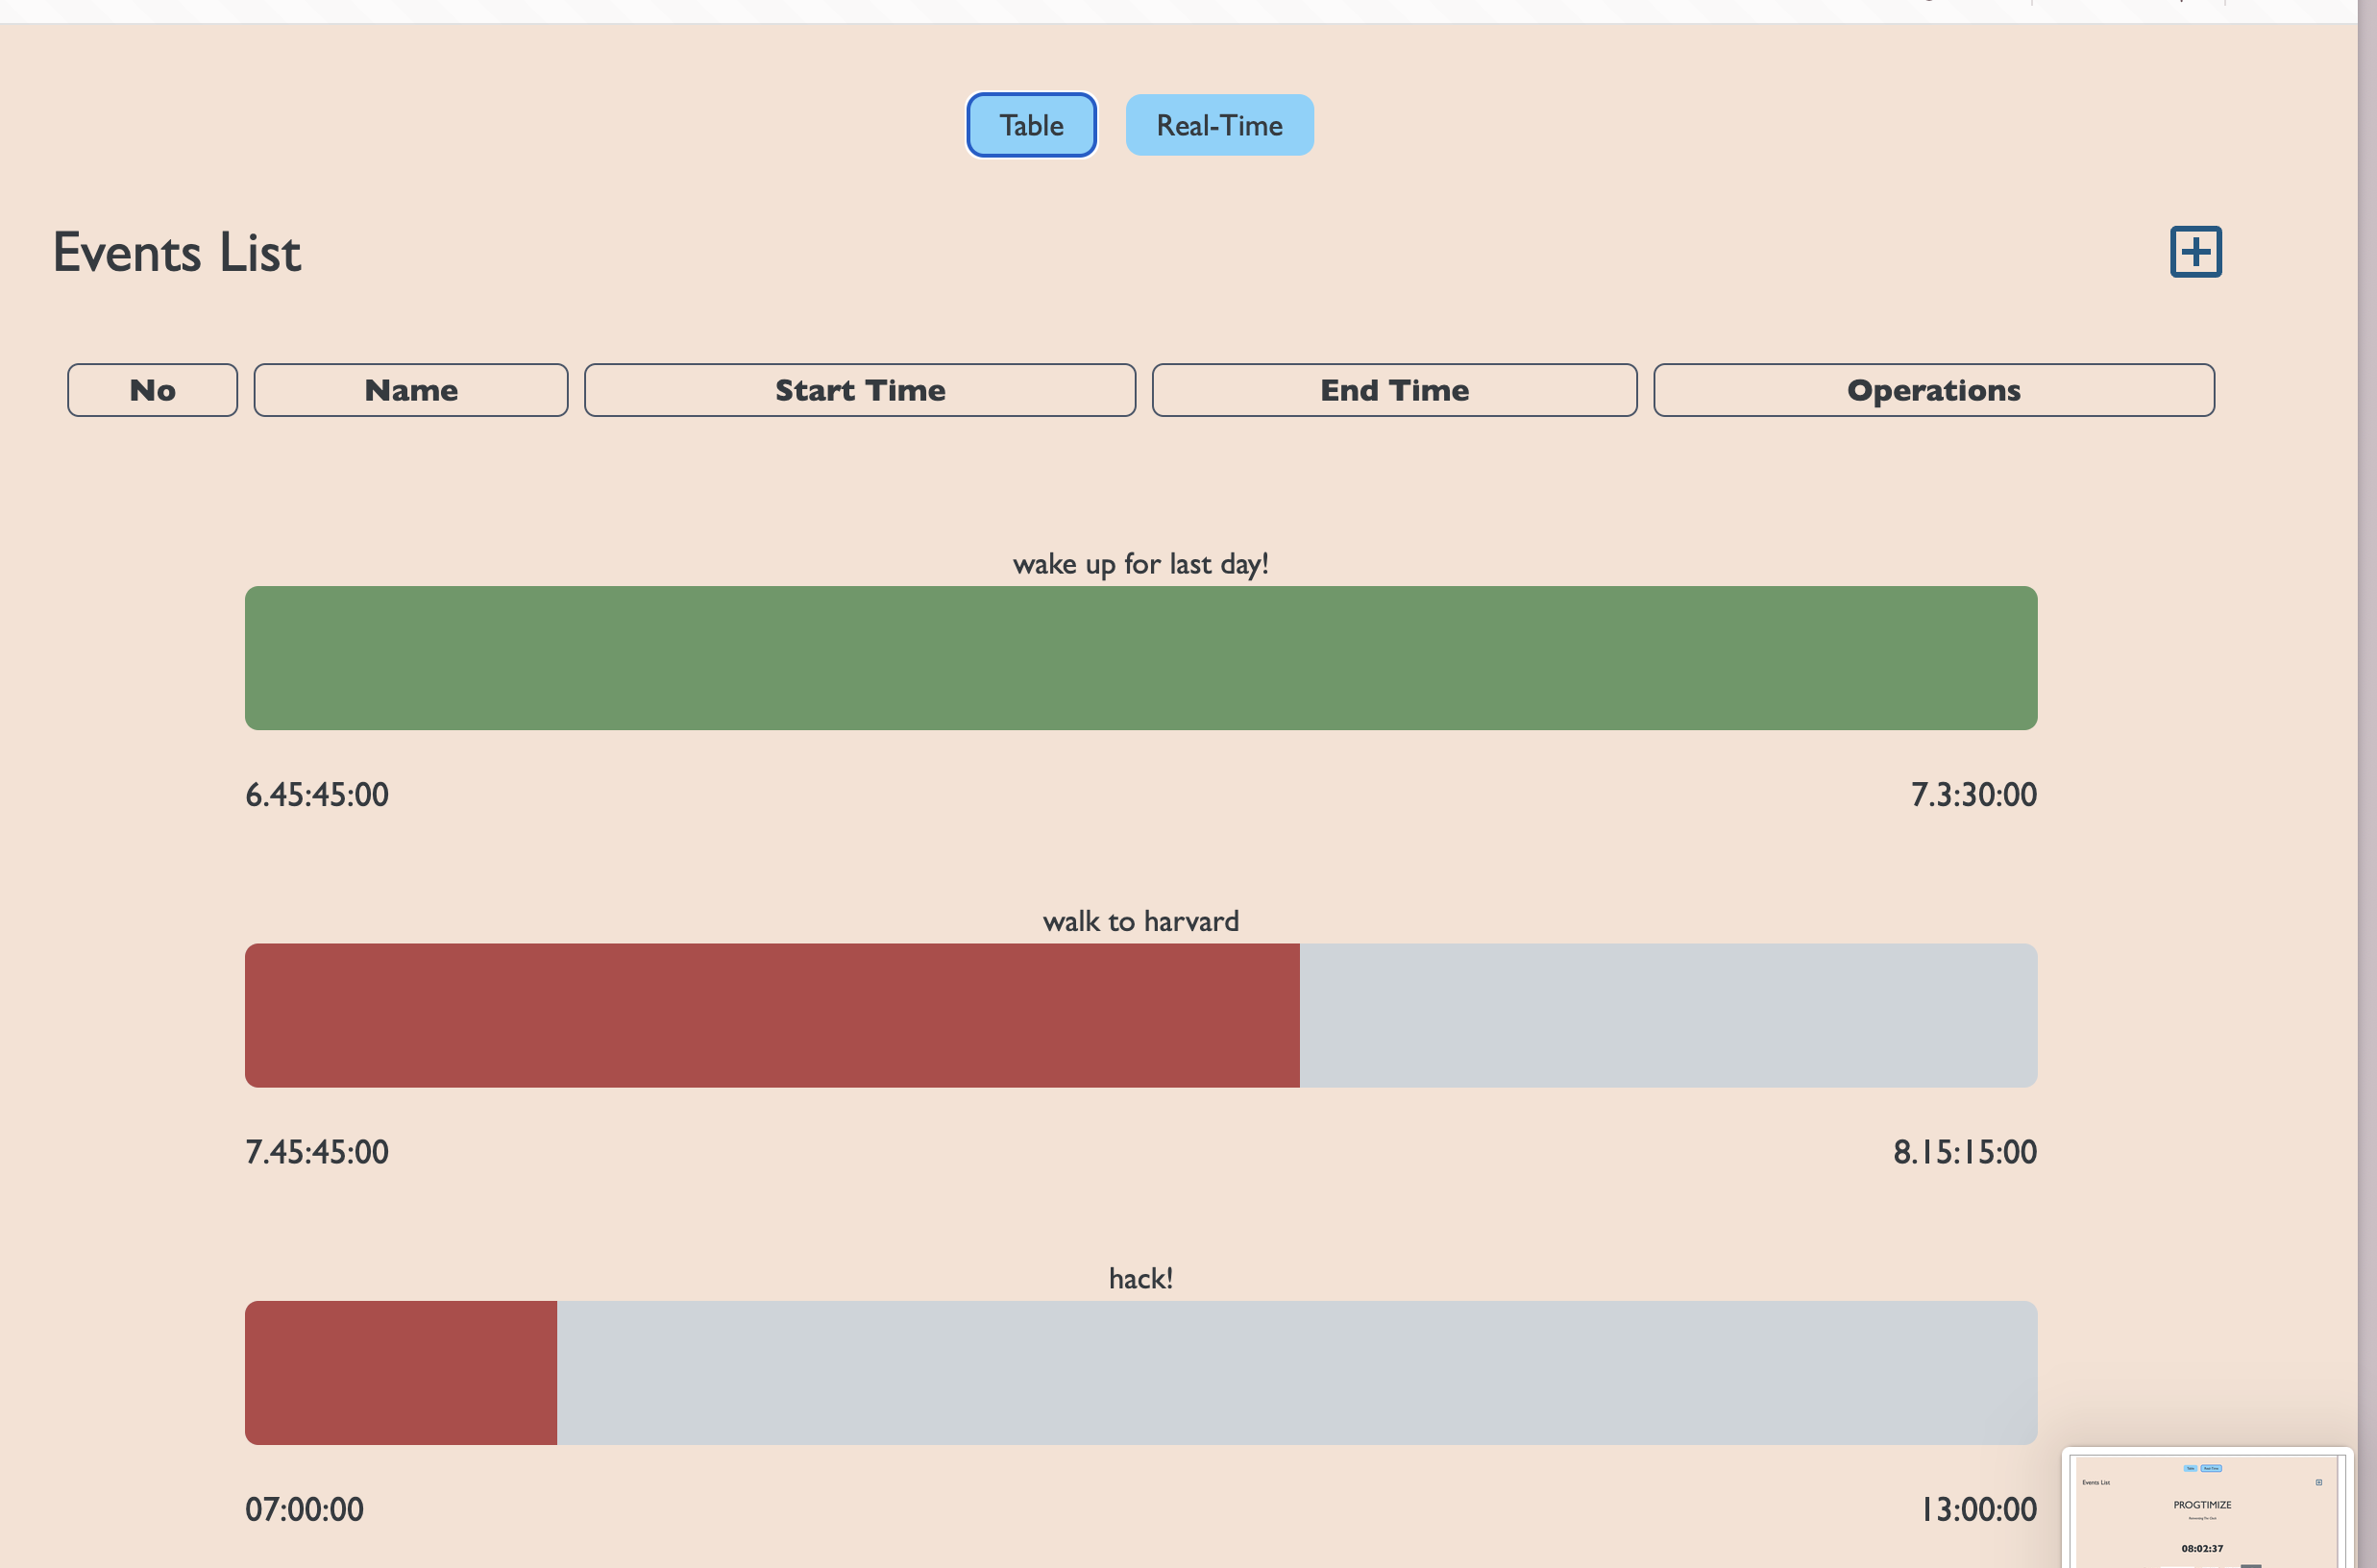Viewport: 2377px width, 1568px height.
Task: Click the green wake up progress bar
Action: (x=1140, y=658)
